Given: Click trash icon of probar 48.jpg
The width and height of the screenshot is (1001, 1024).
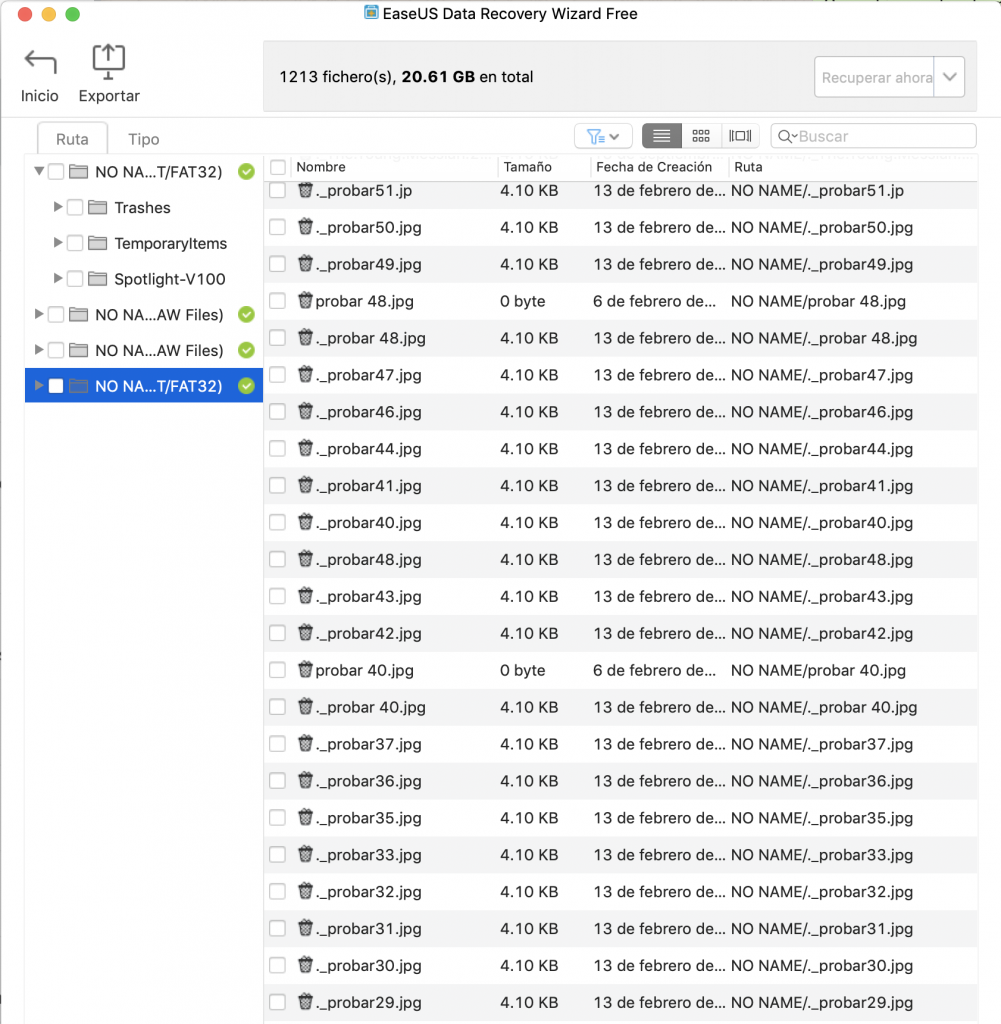Looking at the screenshot, I should pos(305,300).
